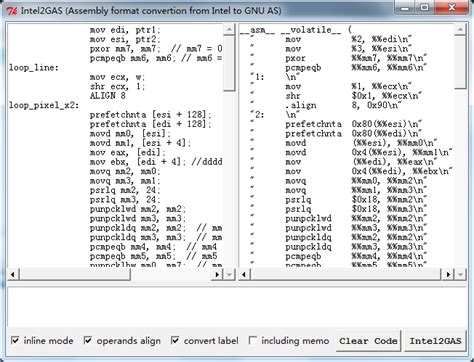Click 'psrlq $0x18, %%mm2' output line
Screen dimensions: 474x362
356,200
